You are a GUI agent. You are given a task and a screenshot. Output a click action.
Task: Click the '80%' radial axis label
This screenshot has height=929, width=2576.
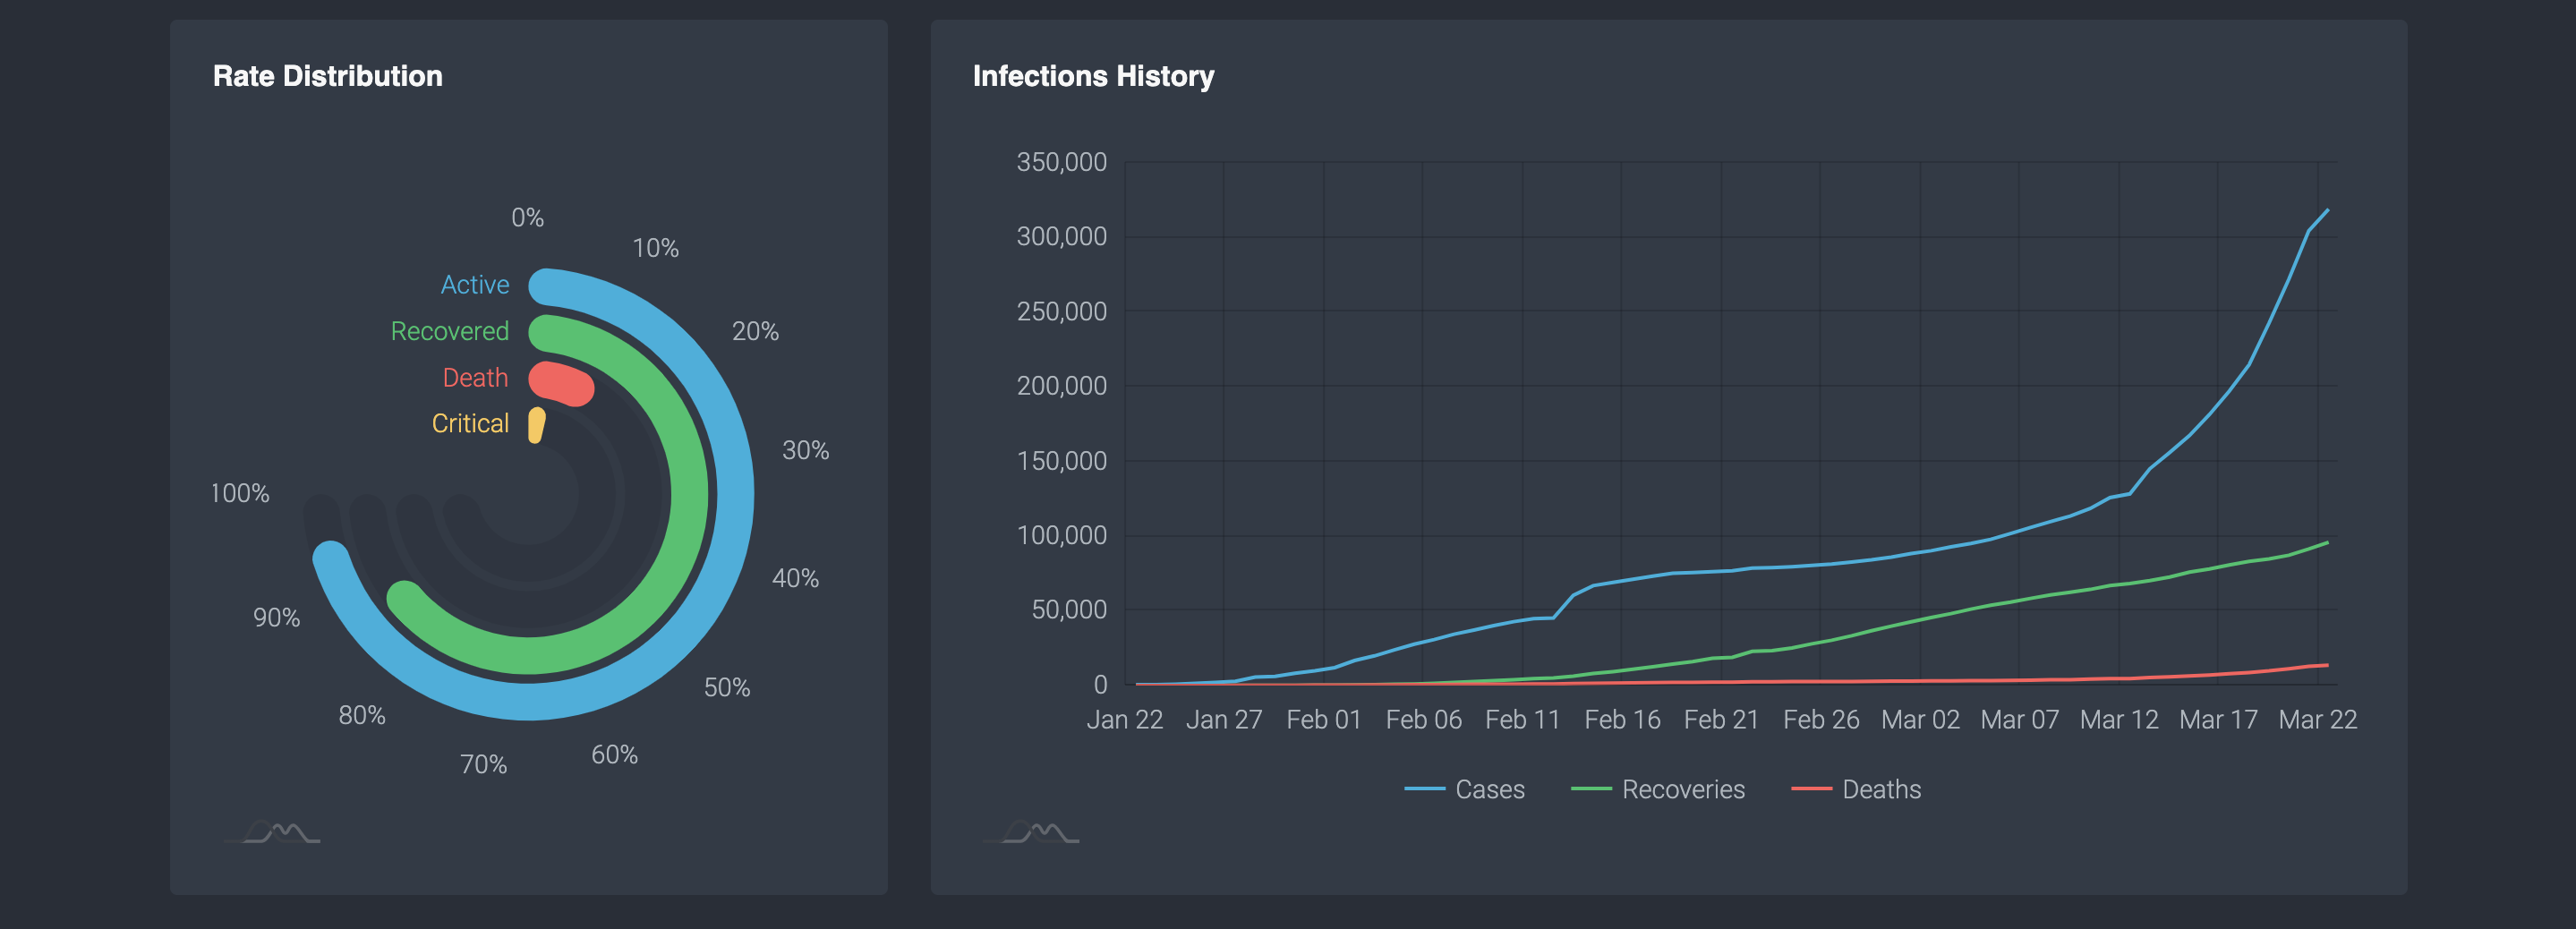(x=362, y=716)
